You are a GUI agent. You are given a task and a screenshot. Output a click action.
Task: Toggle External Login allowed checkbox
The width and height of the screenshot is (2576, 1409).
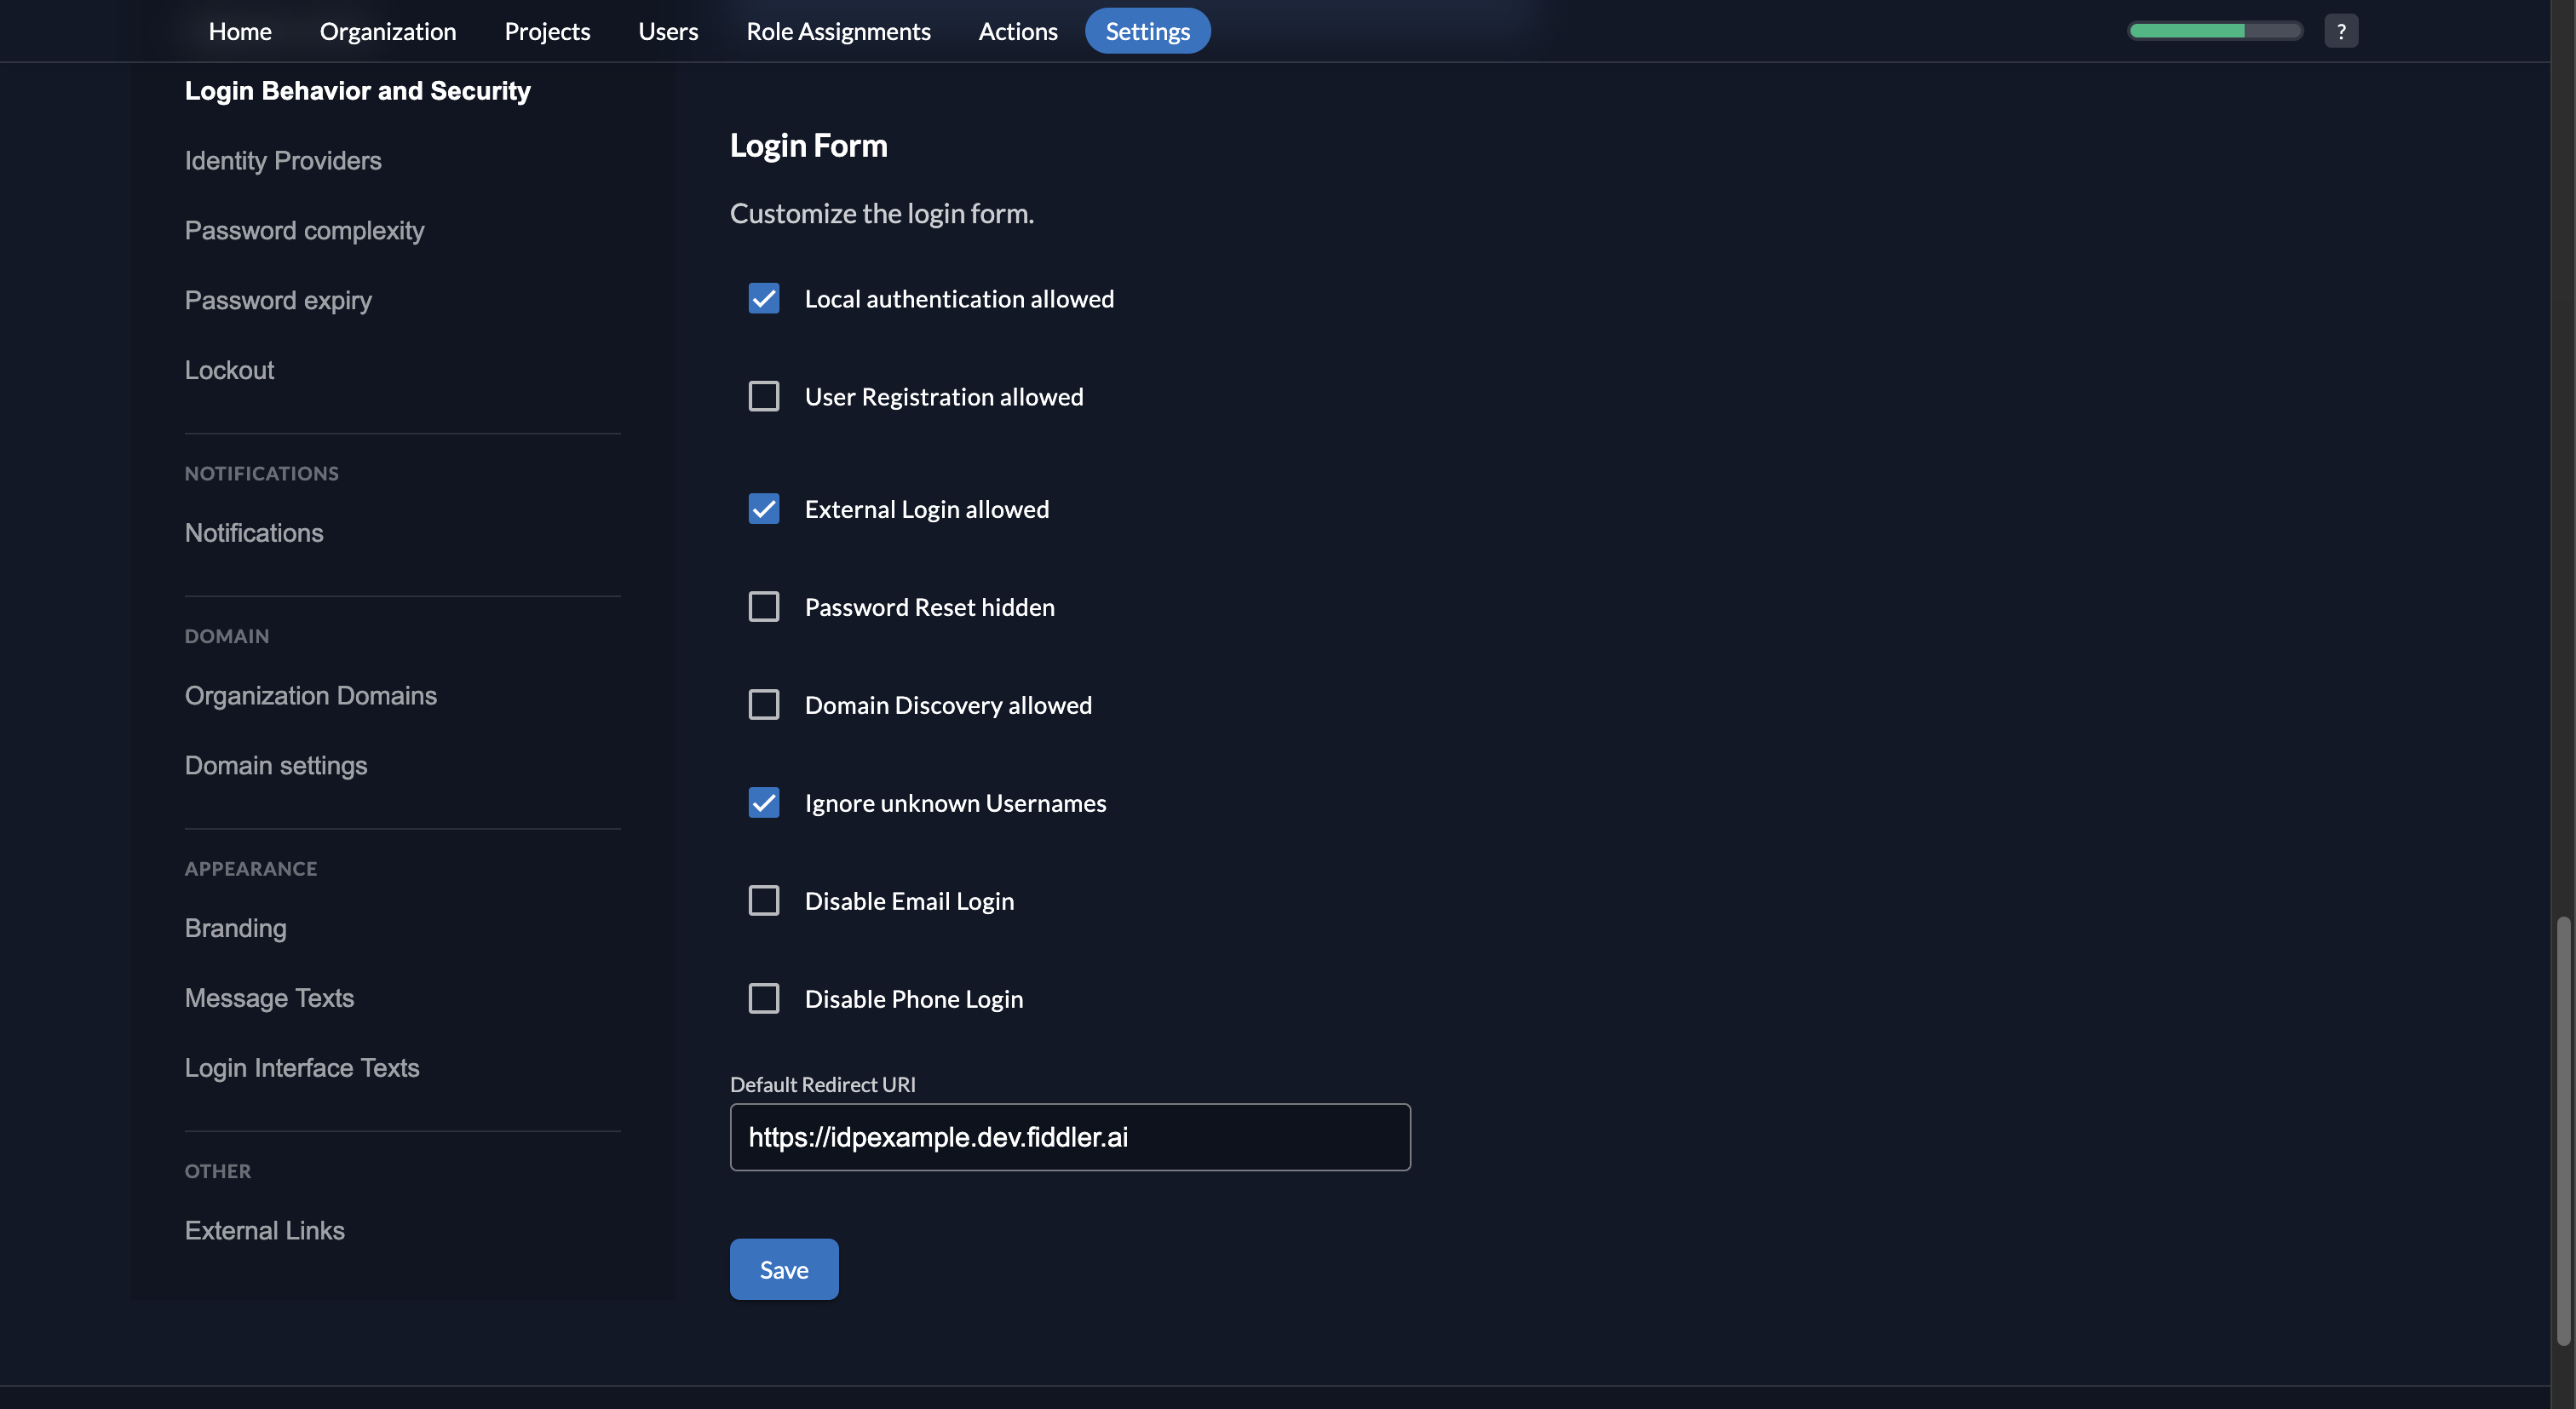tap(763, 508)
